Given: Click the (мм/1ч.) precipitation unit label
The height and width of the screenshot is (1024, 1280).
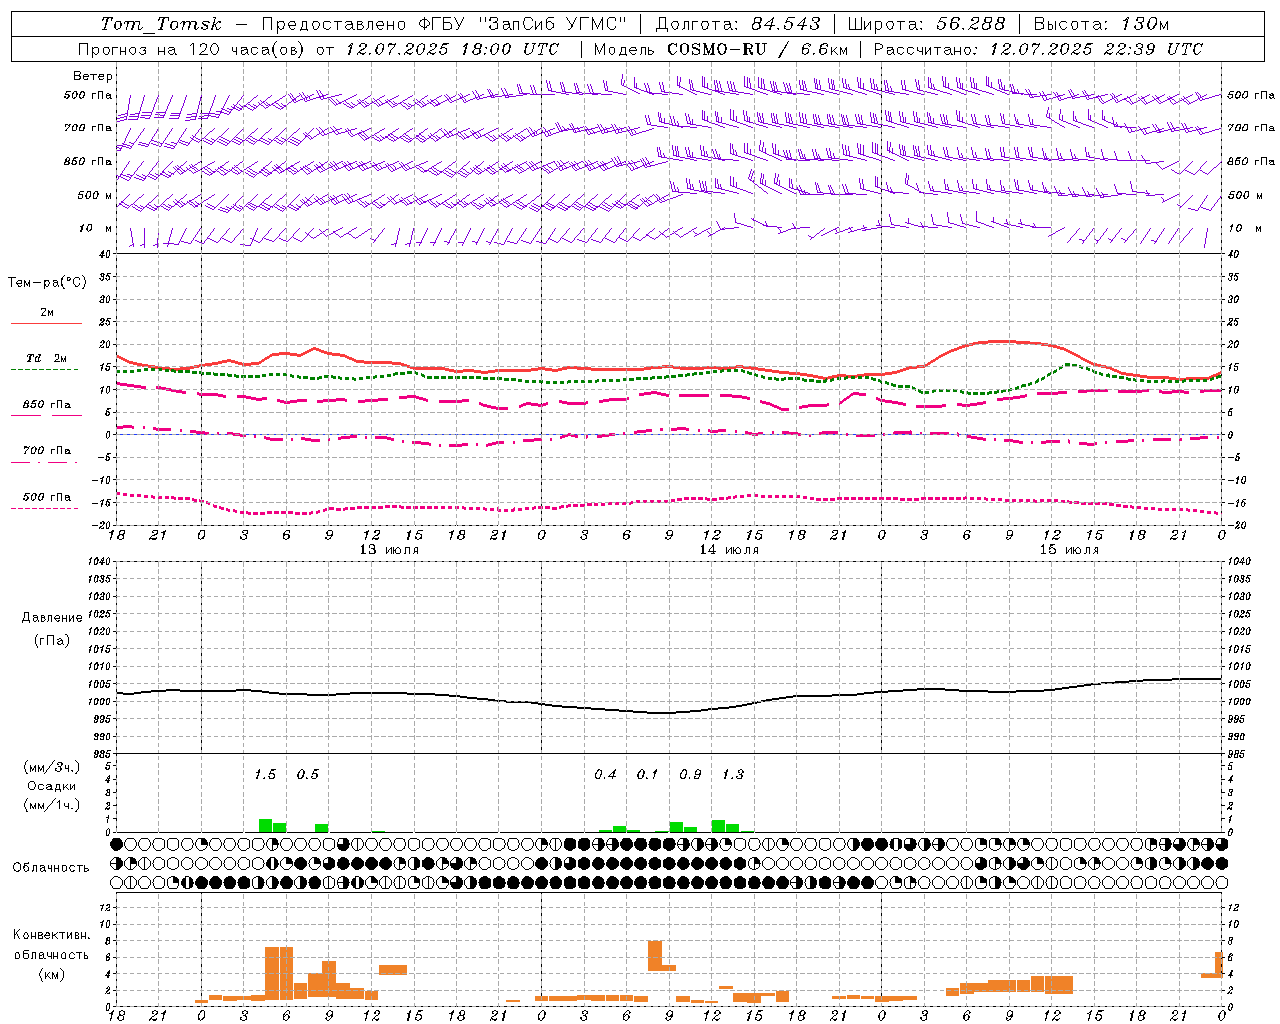Looking at the screenshot, I should click(52, 804).
